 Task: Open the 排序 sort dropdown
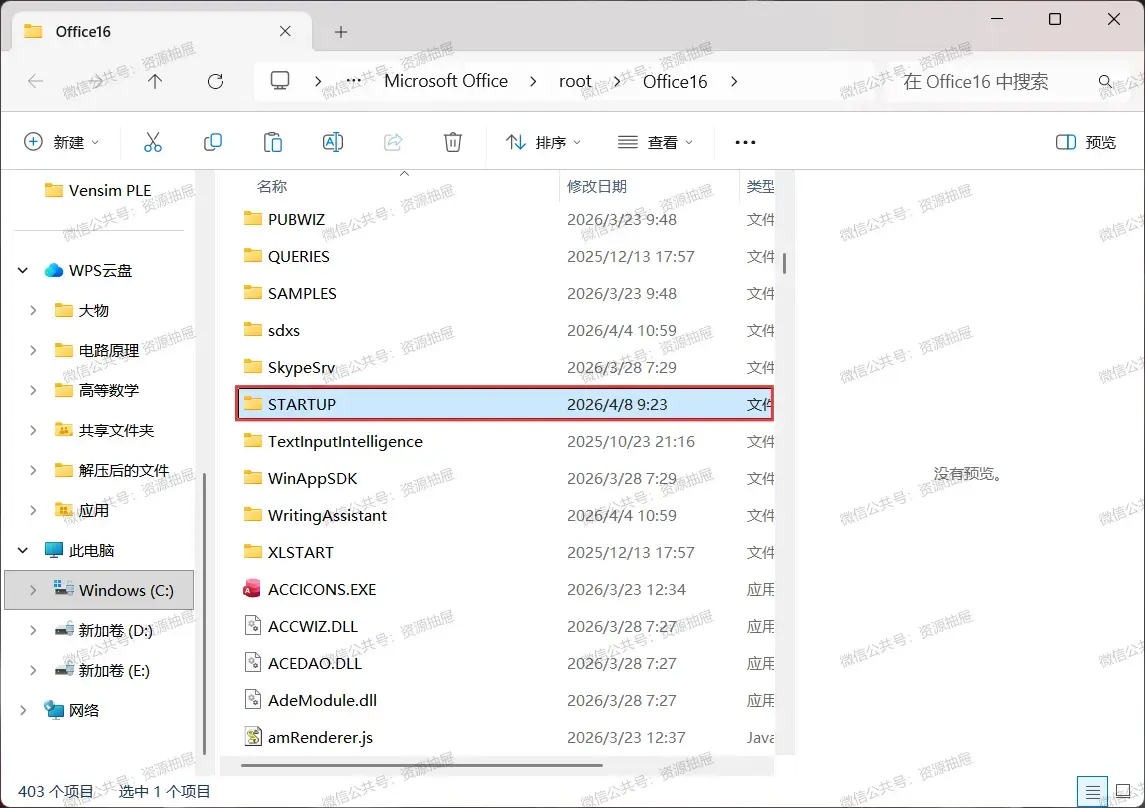(544, 142)
